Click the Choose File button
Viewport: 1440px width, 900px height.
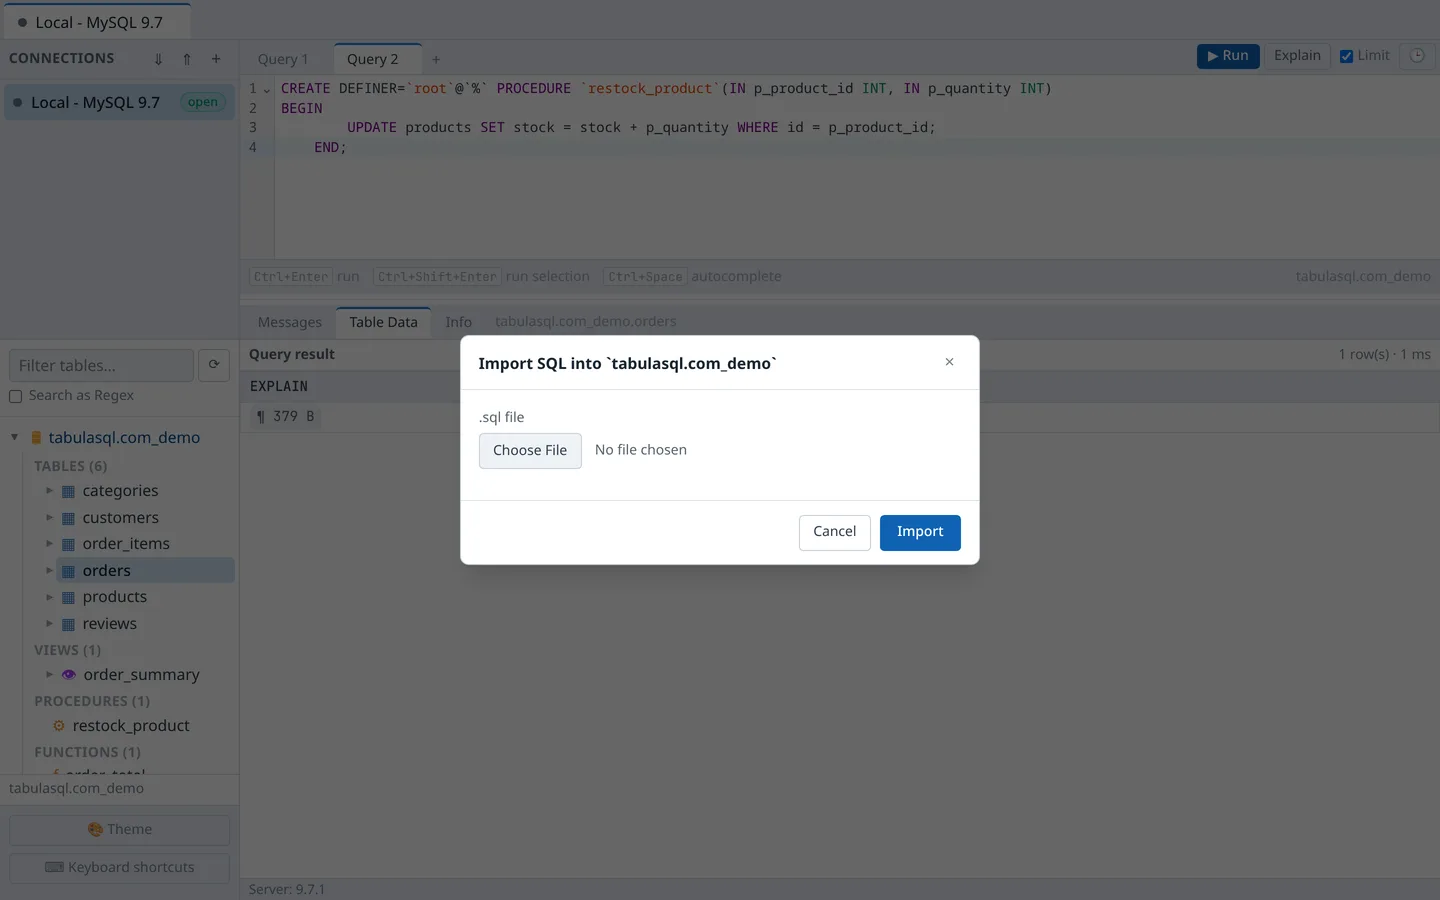[x=530, y=451]
